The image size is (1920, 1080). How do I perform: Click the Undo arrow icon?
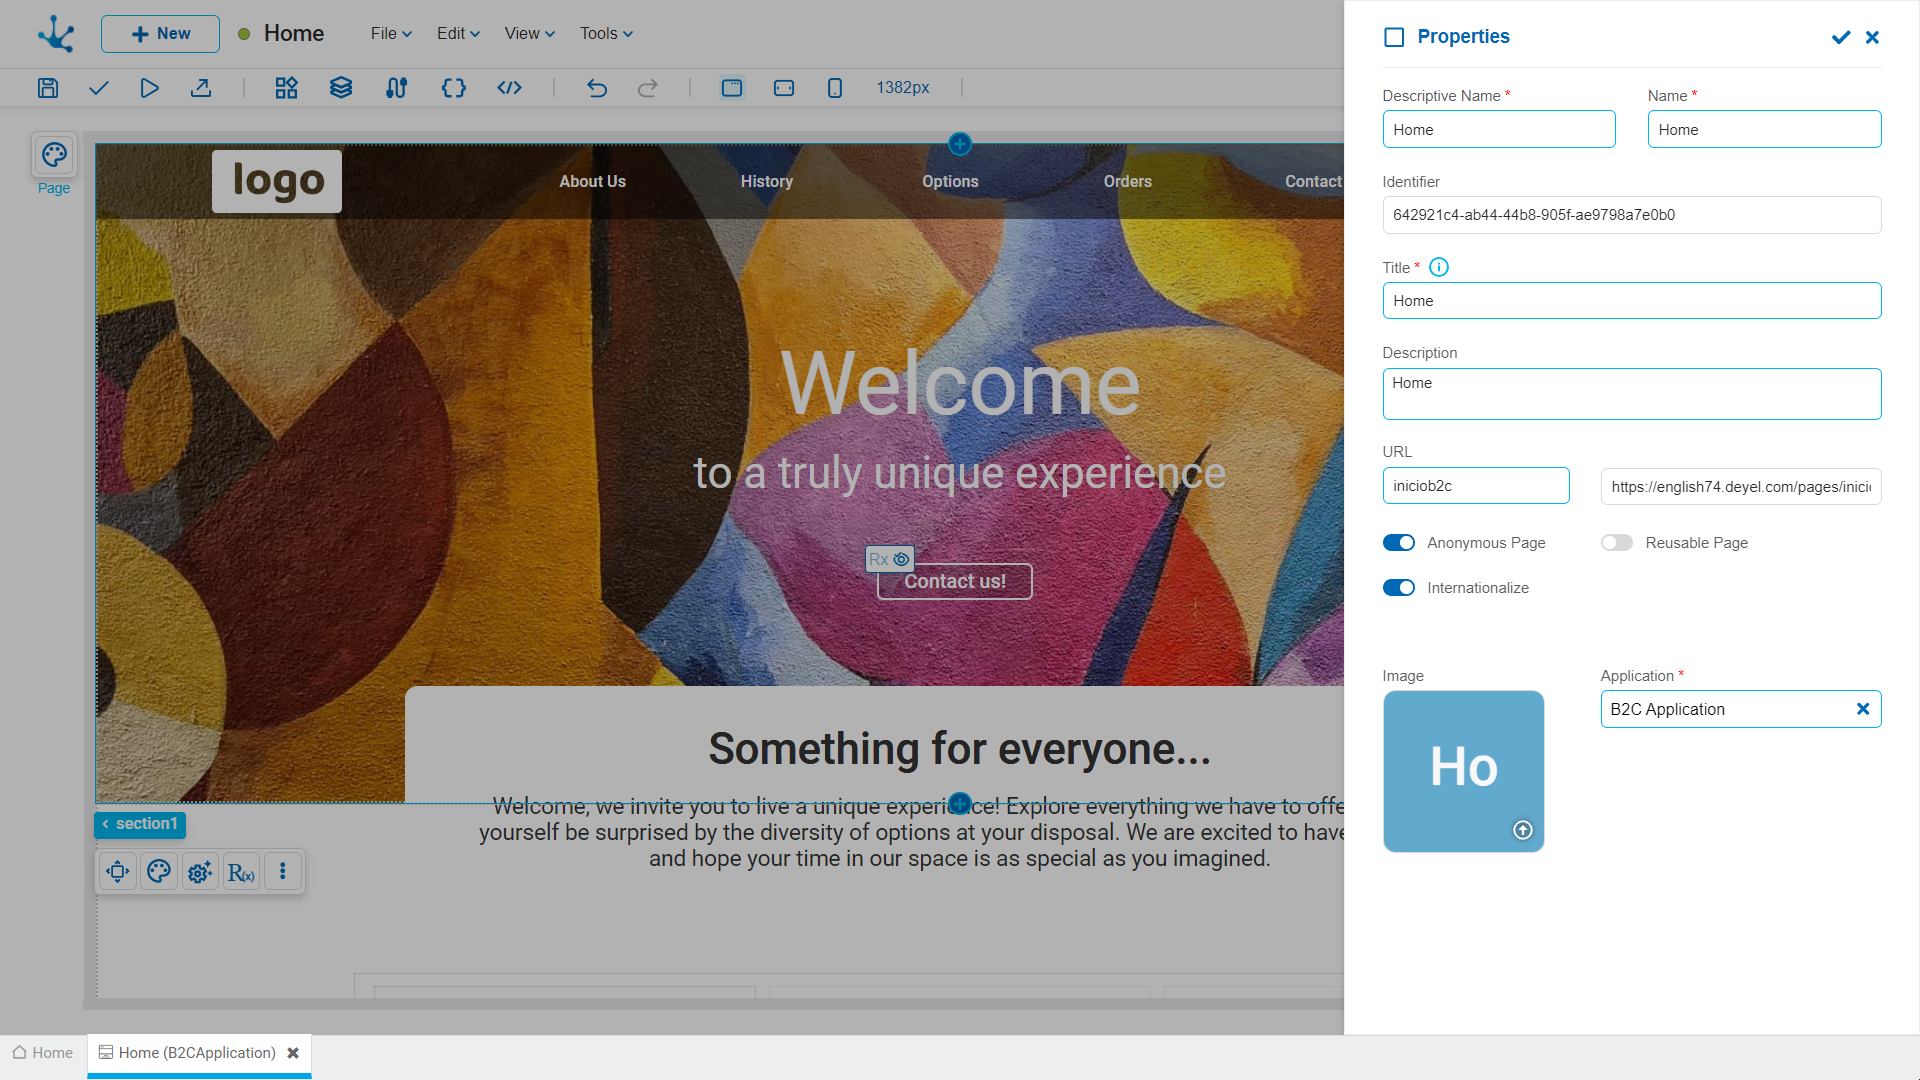point(597,88)
